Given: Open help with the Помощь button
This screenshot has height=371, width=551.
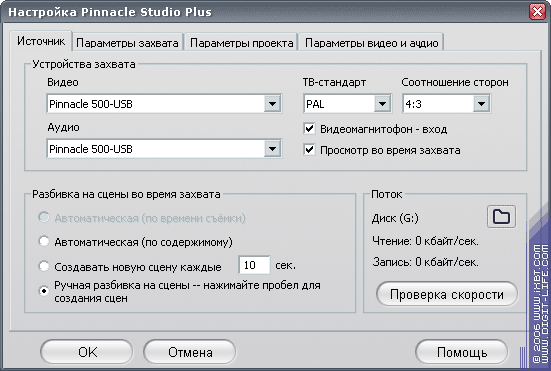Looking at the screenshot, I should tap(462, 352).
